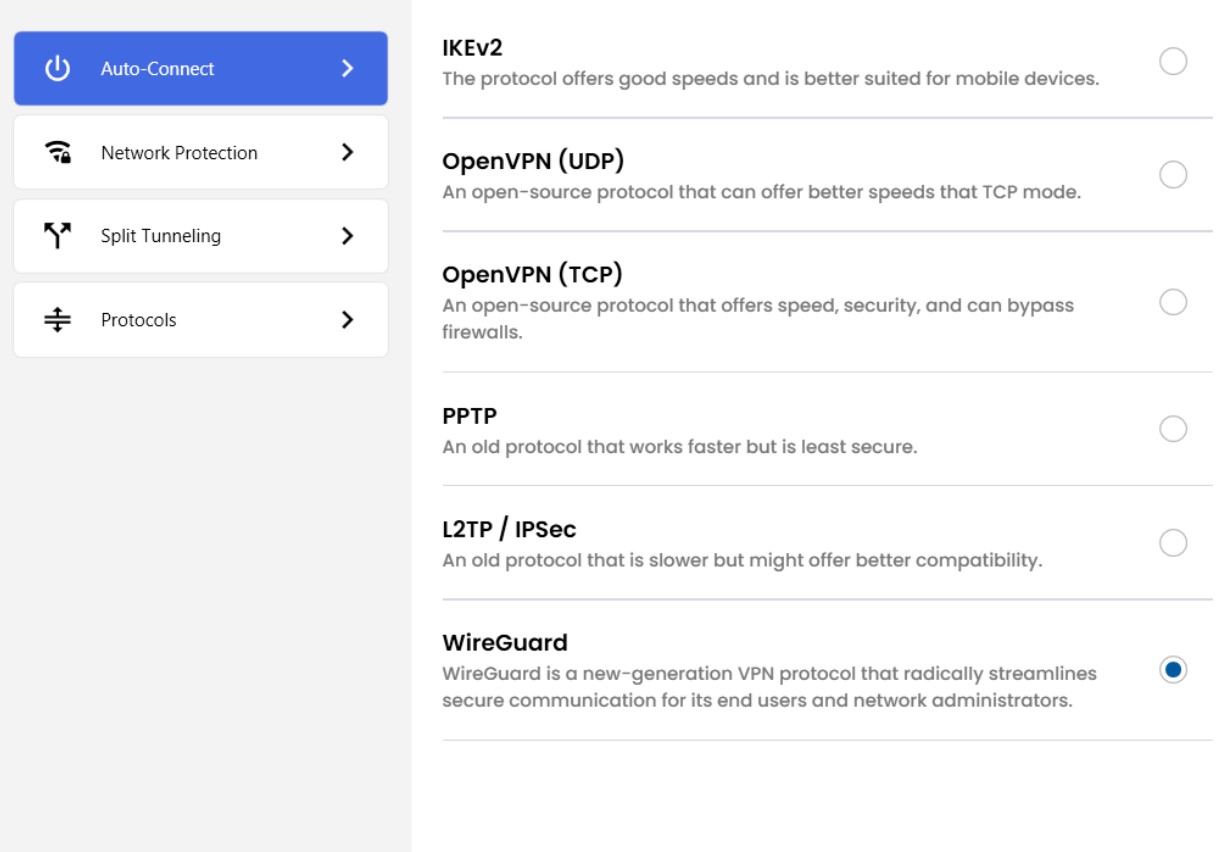
Task: Select the IKEv2 protocol radio button
Action: pyautogui.click(x=1173, y=62)
